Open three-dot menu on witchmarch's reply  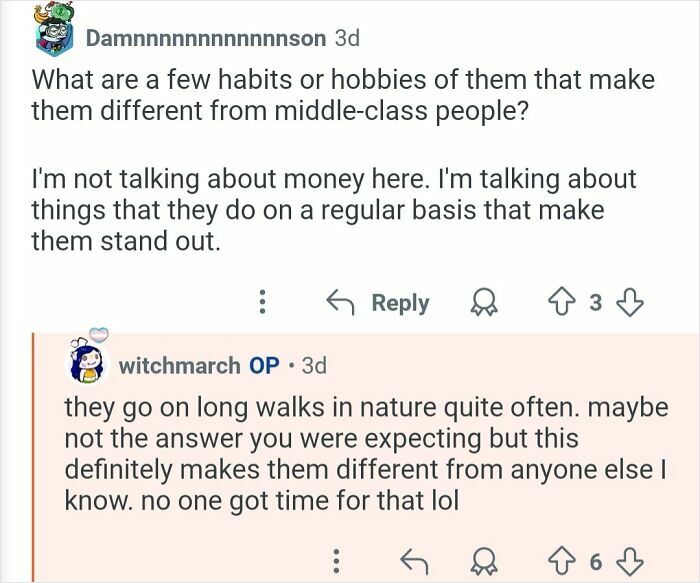click(x=337, y=561)
